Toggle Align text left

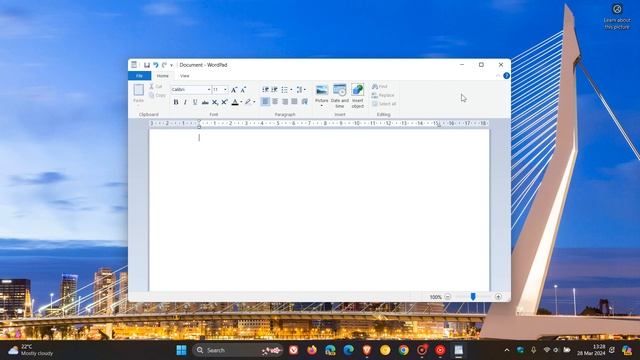tap(265, 102)
